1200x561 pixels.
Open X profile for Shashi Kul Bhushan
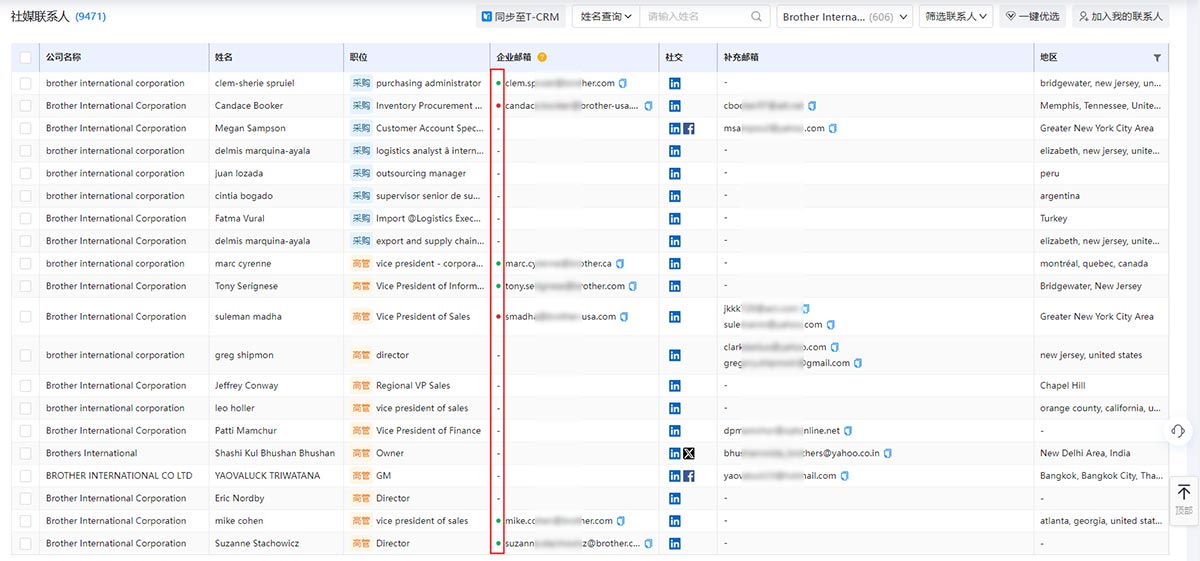689,453
